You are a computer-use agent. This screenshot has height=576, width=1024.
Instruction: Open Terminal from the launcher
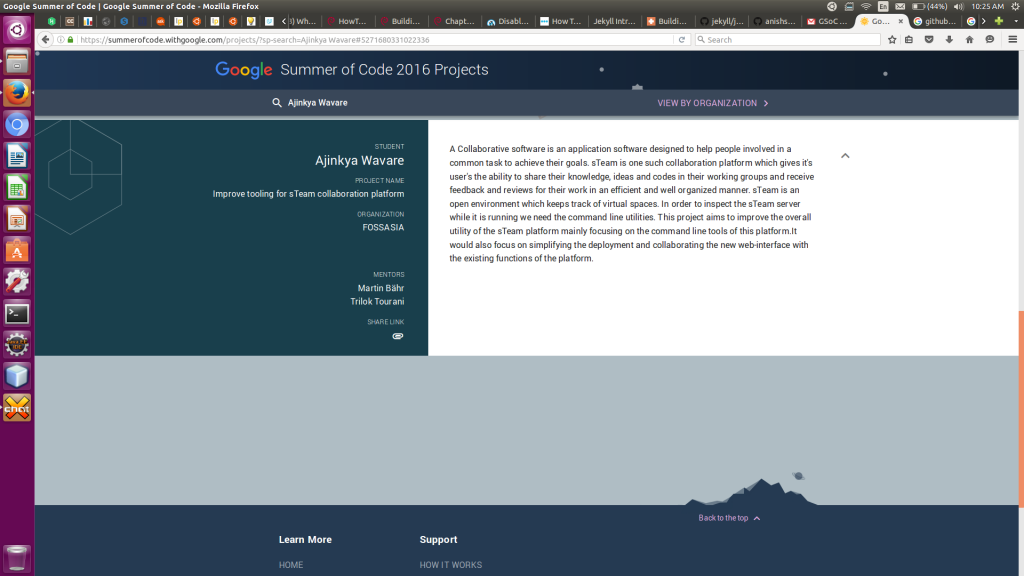pos(17,313)
